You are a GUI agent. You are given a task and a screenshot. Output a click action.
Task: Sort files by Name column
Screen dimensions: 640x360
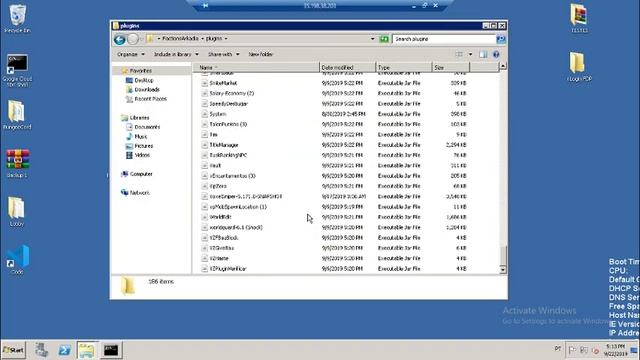pos(255,67)
